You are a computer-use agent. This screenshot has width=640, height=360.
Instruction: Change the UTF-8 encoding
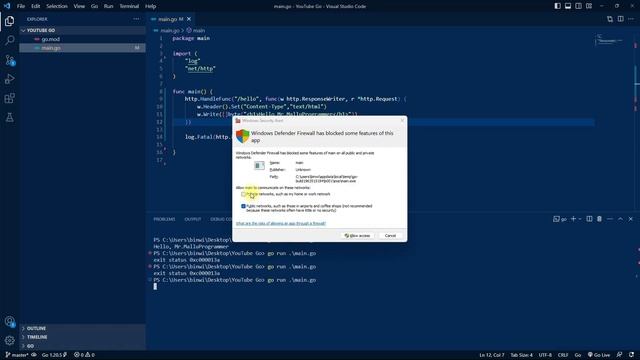click(x=545, y=355)
